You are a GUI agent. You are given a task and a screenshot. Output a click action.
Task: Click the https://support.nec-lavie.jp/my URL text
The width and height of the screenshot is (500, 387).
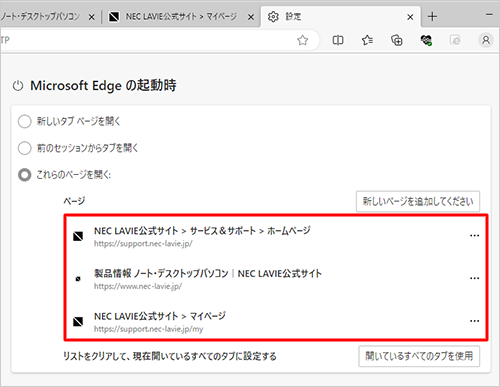click(148, 329)
